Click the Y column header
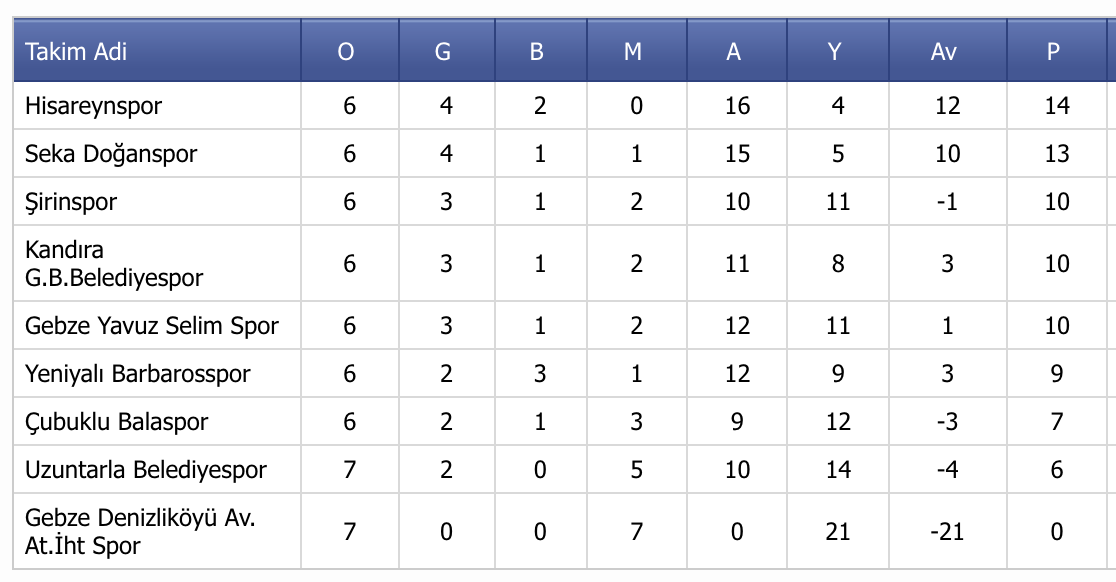The width and height of the screenshot is (1116, 582). pos(835,52)
